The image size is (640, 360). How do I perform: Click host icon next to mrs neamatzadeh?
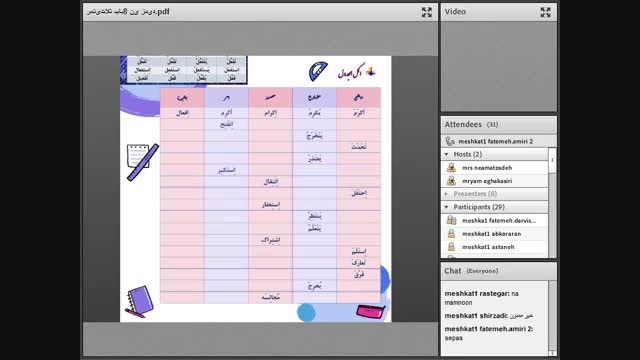pyautogui.click(x=451, y=168)
